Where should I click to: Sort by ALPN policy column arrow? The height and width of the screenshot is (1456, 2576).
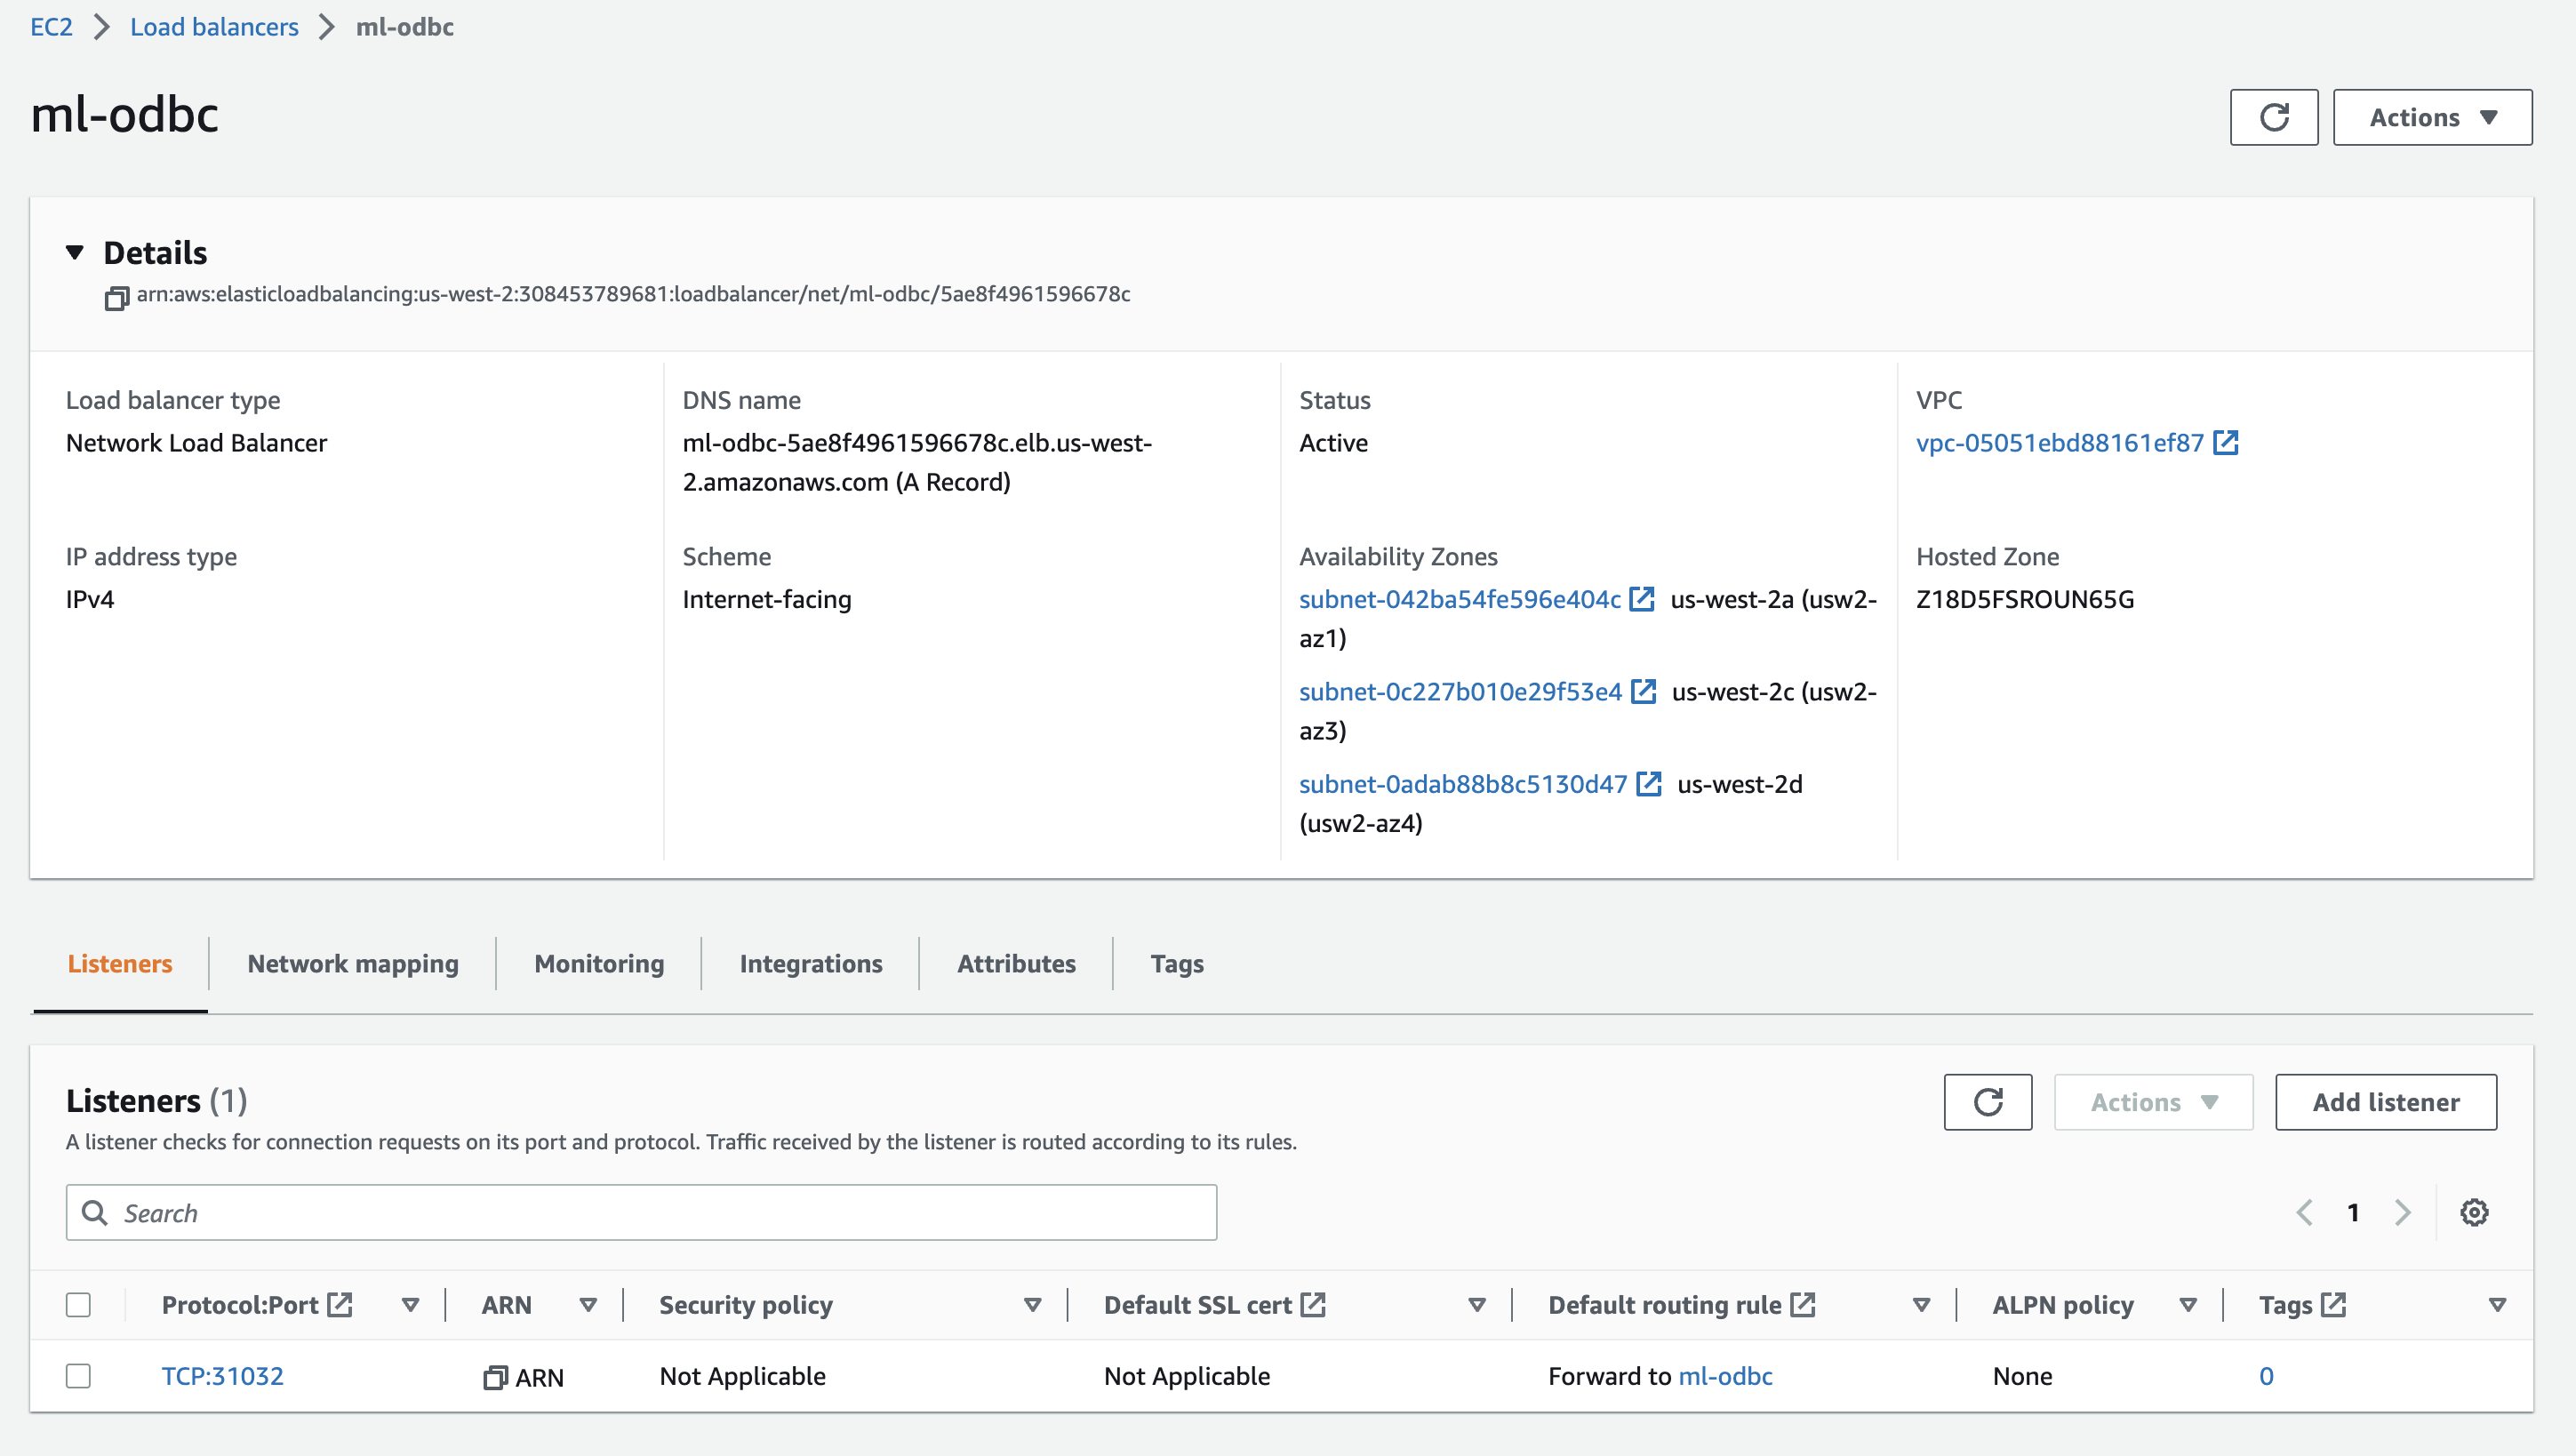(x=2188, y=1304)
